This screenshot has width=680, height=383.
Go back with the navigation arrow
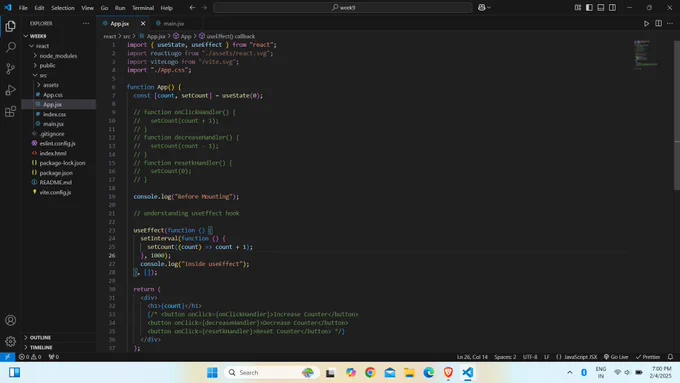tap(192, 7)
